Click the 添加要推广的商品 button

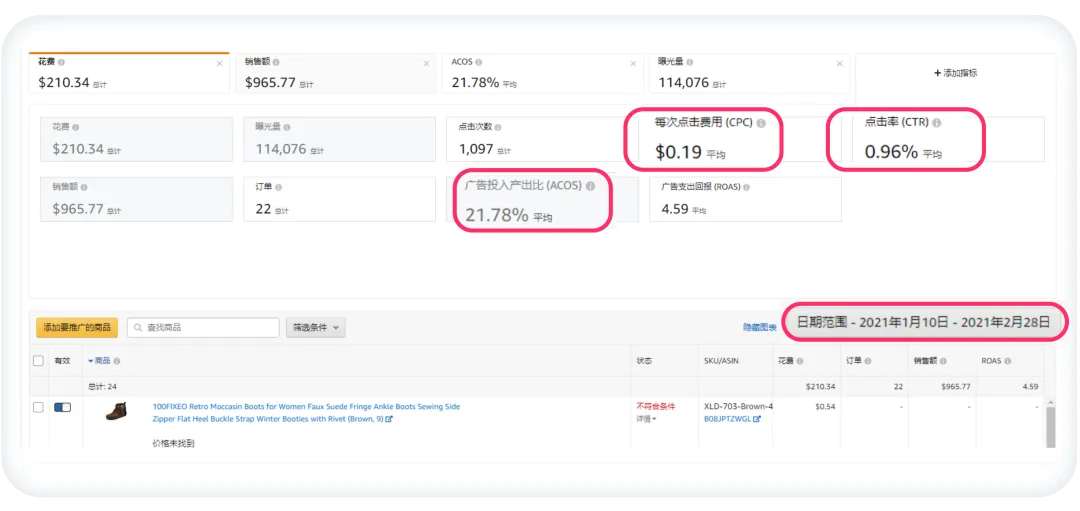tap(77, 327)
